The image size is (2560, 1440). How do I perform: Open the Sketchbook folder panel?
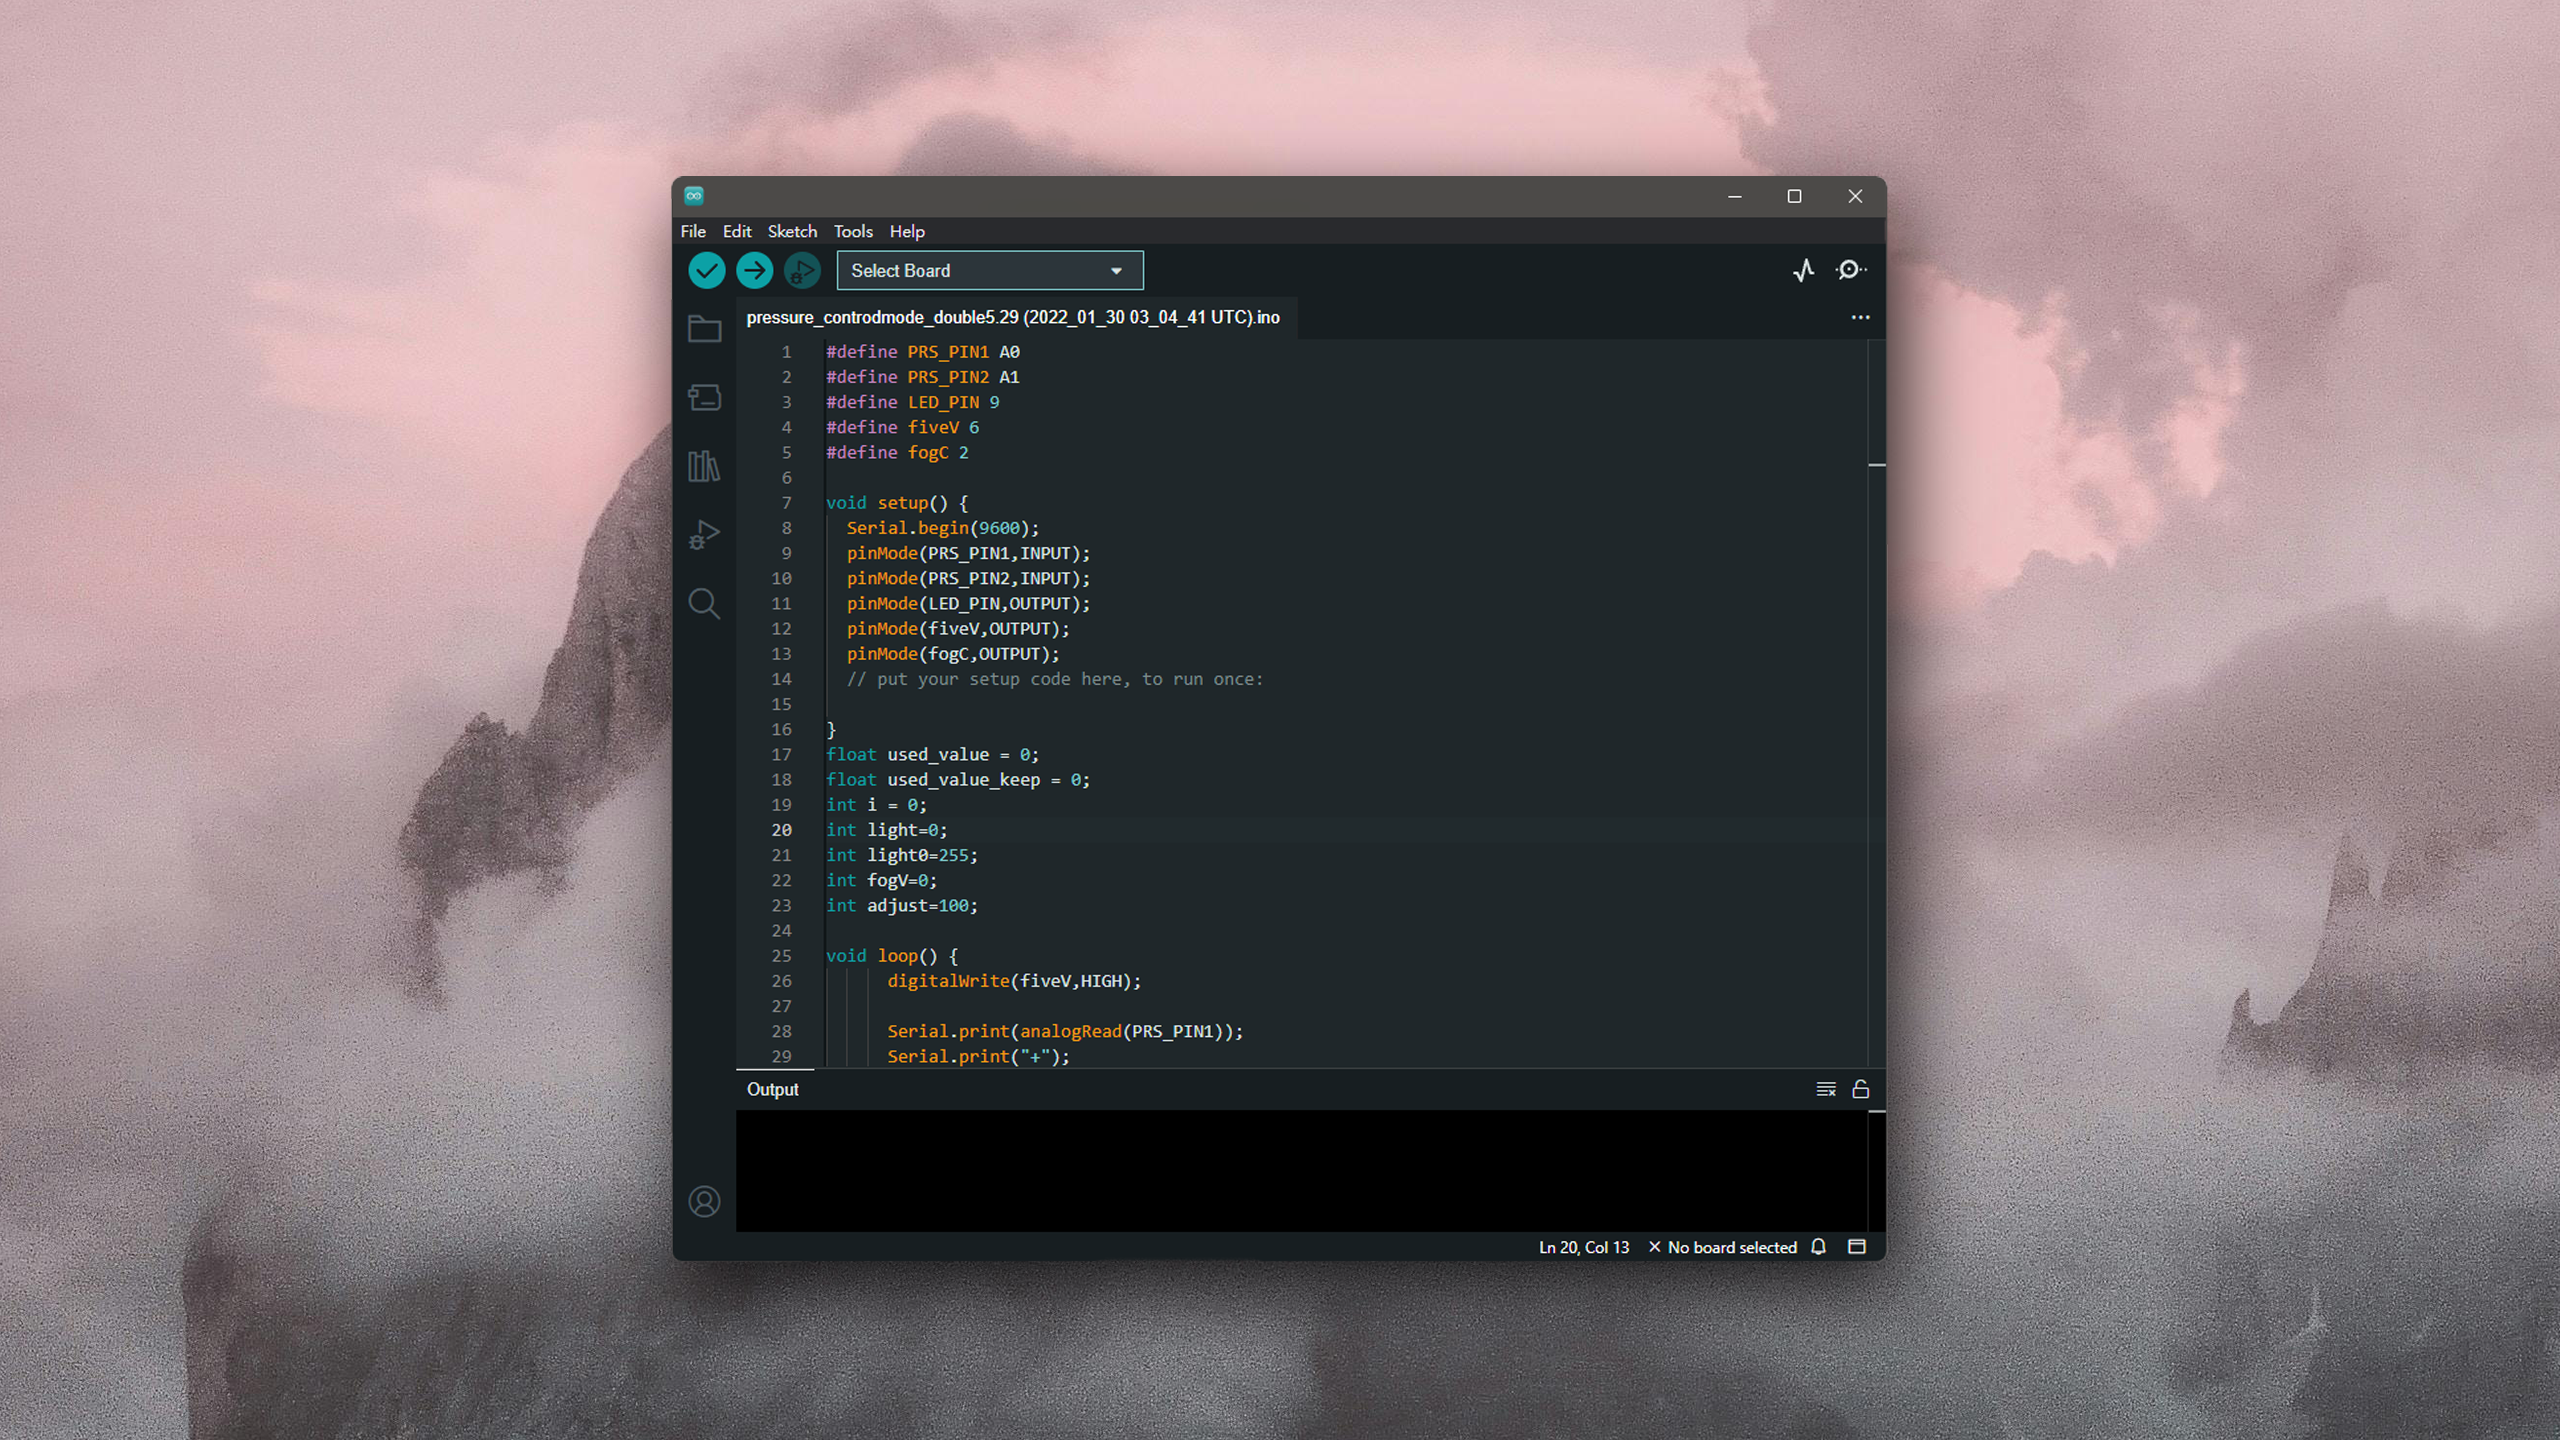(704, 329)
